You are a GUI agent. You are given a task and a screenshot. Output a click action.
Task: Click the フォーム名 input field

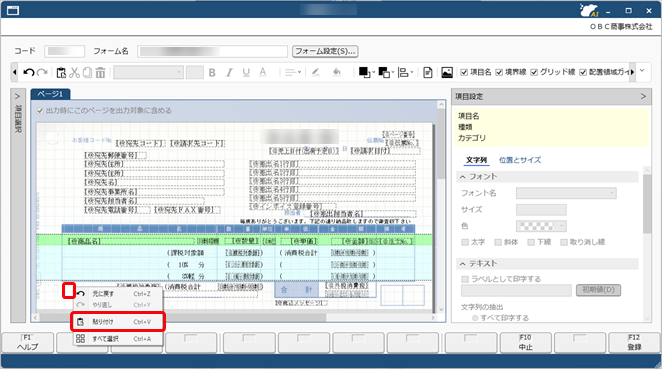click(x=212, y=51)
